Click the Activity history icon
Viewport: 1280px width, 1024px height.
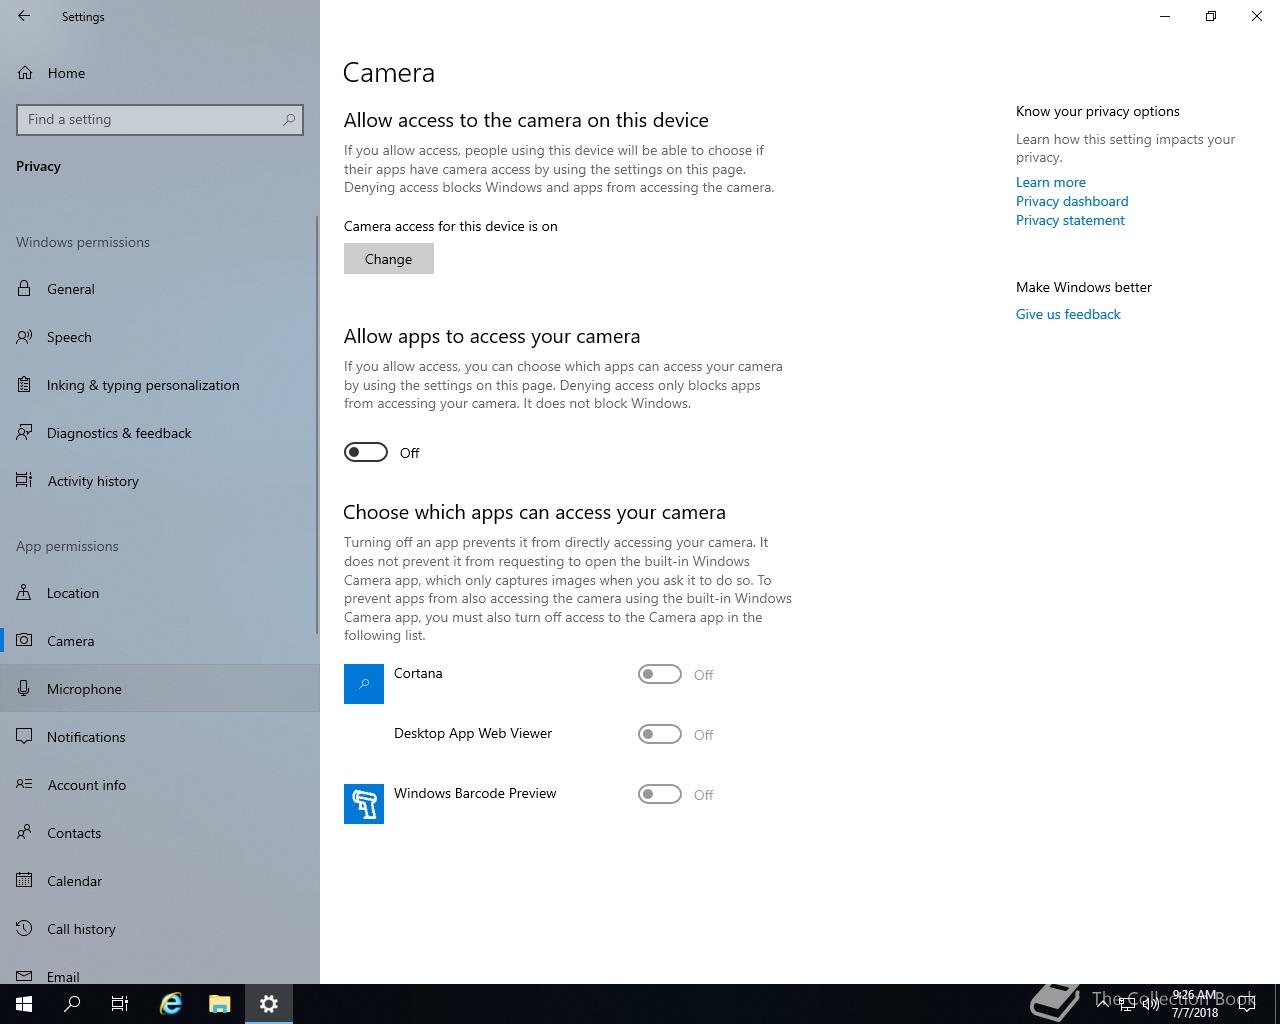click(x=24, y=481)
